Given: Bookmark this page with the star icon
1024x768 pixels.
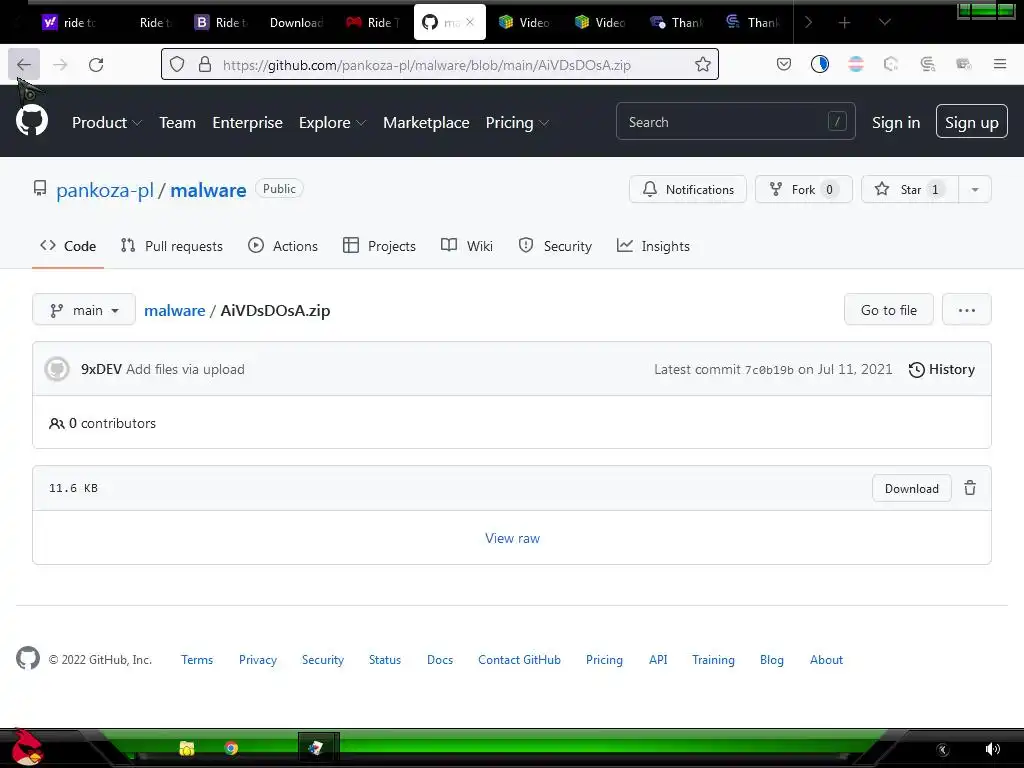Looking at the screenshot, I should point(703,64).
